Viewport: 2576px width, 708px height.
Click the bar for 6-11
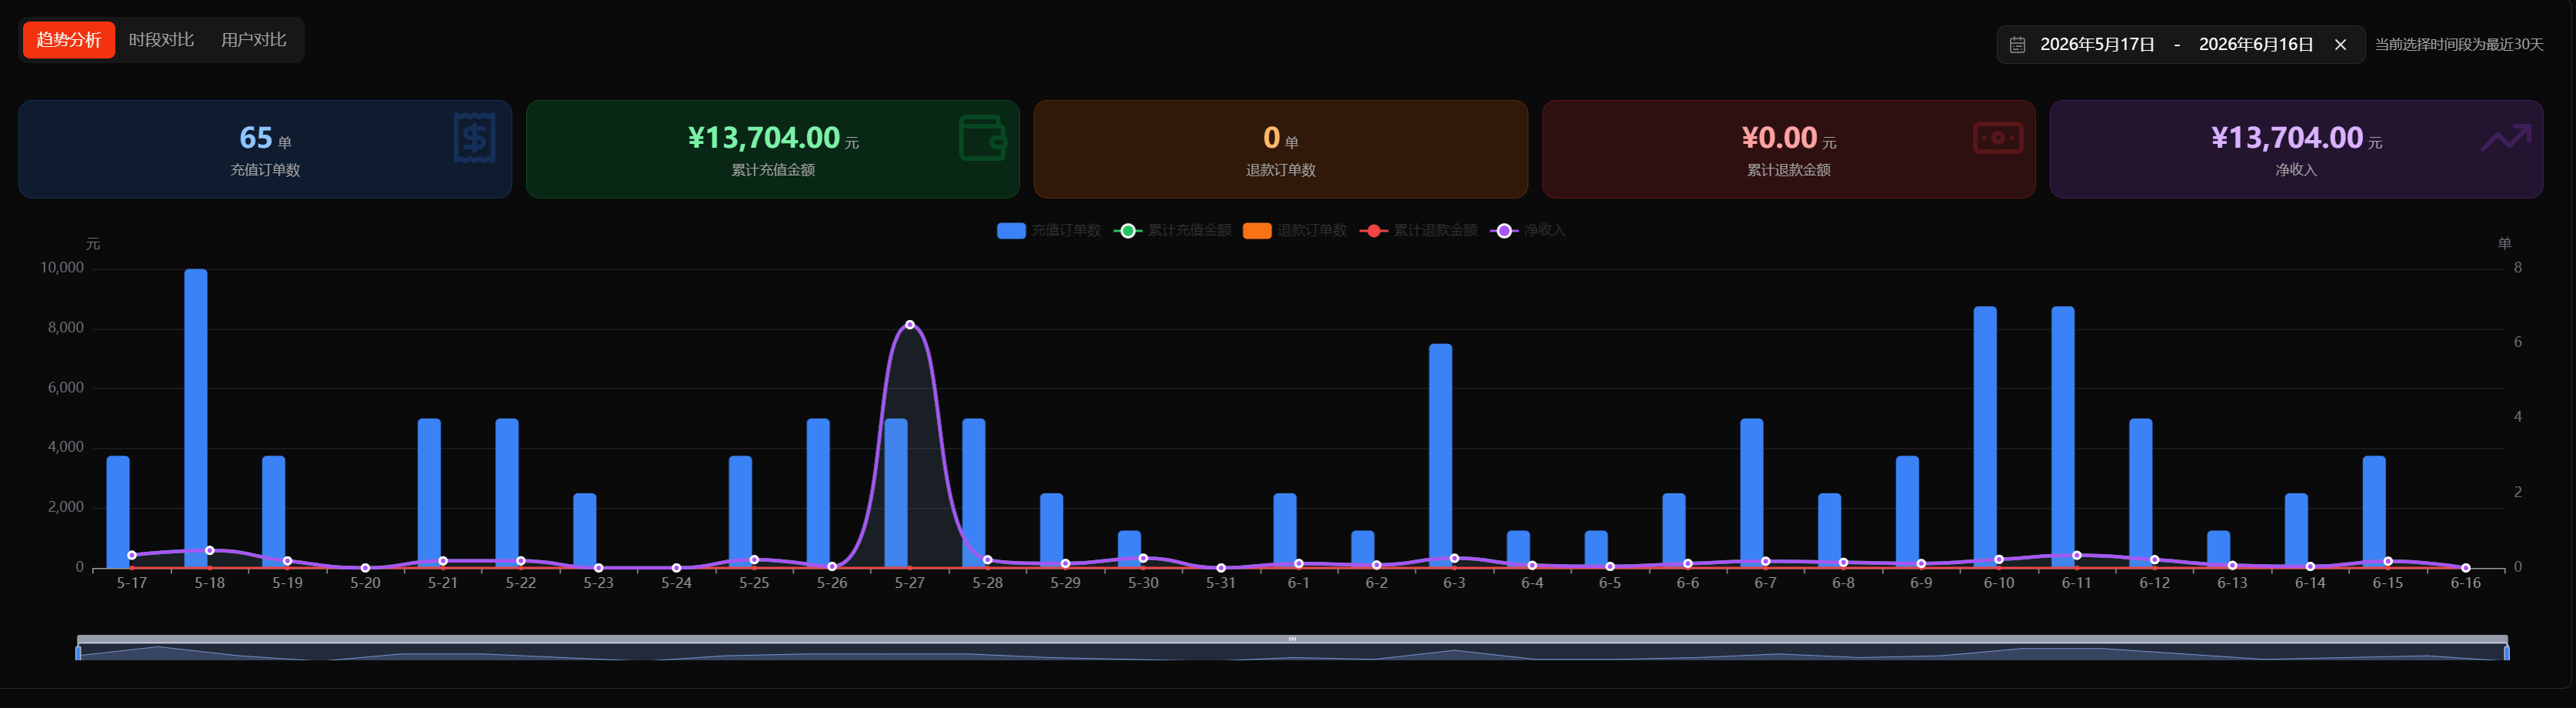(x=2063, y=437)
